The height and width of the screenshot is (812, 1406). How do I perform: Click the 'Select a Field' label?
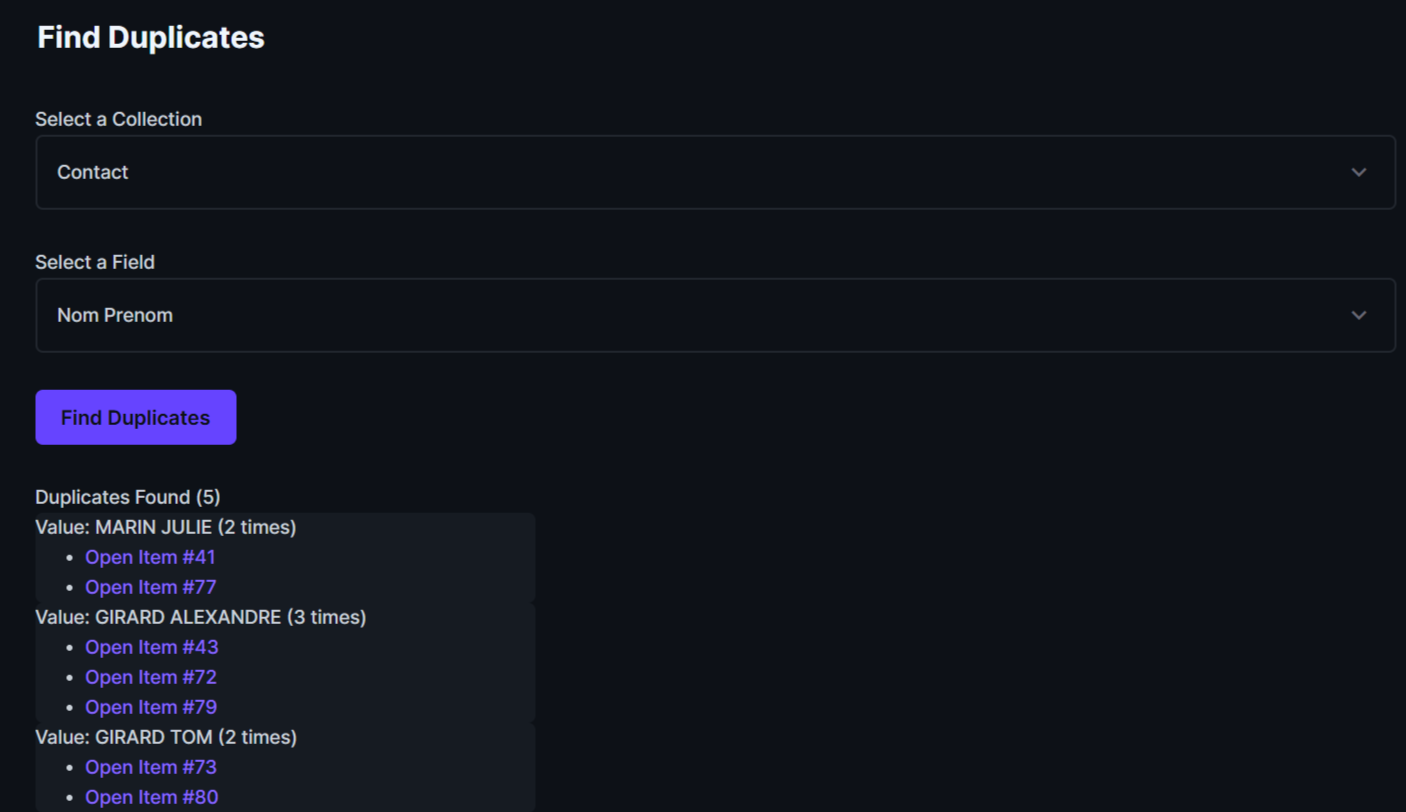click(x=95, y=262)
